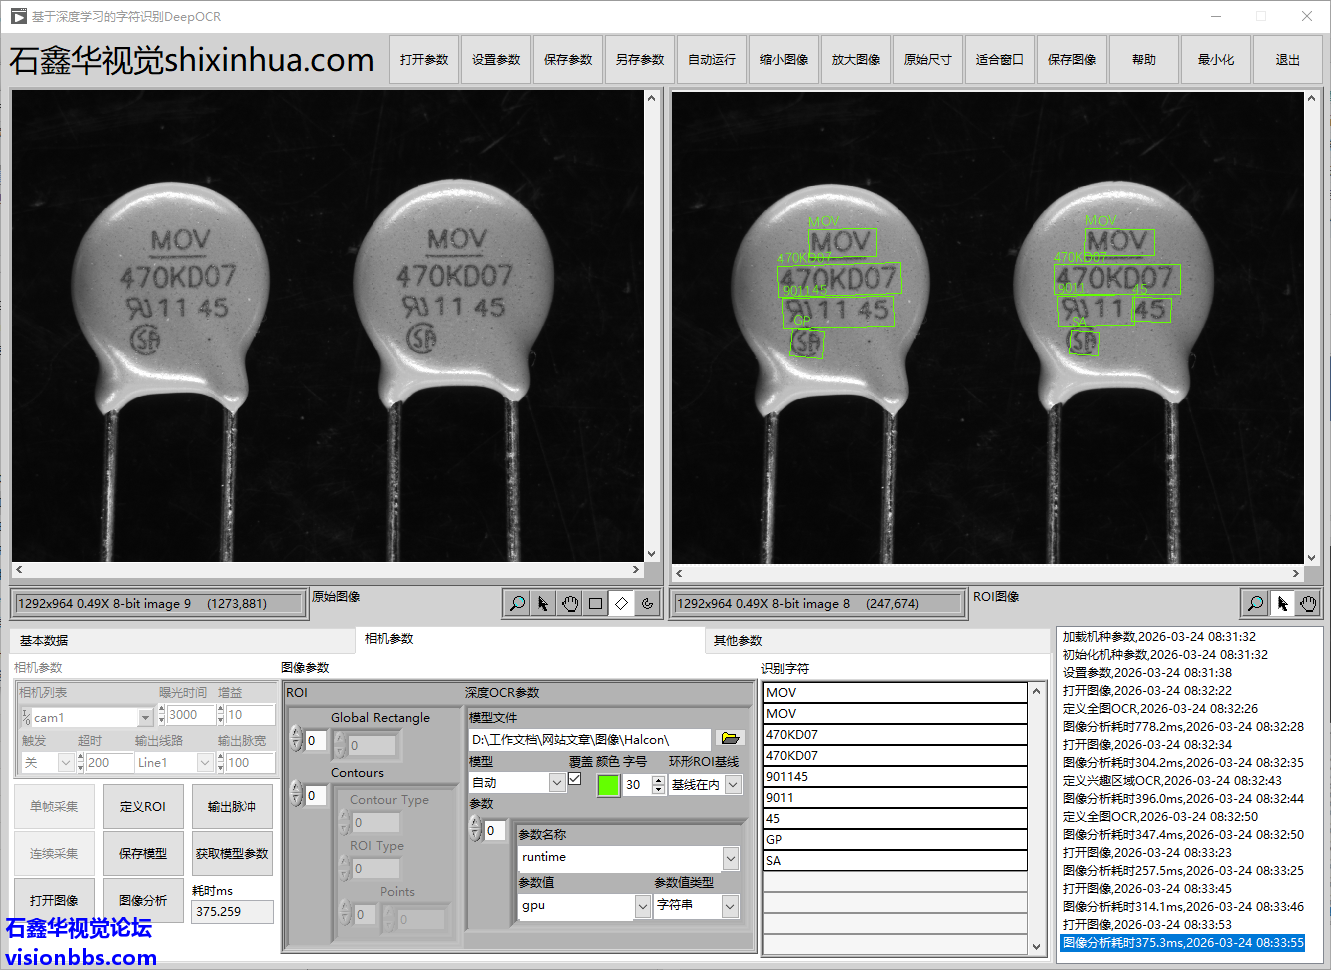Select the pointer tool under the ROI image

coord(1282,603)
